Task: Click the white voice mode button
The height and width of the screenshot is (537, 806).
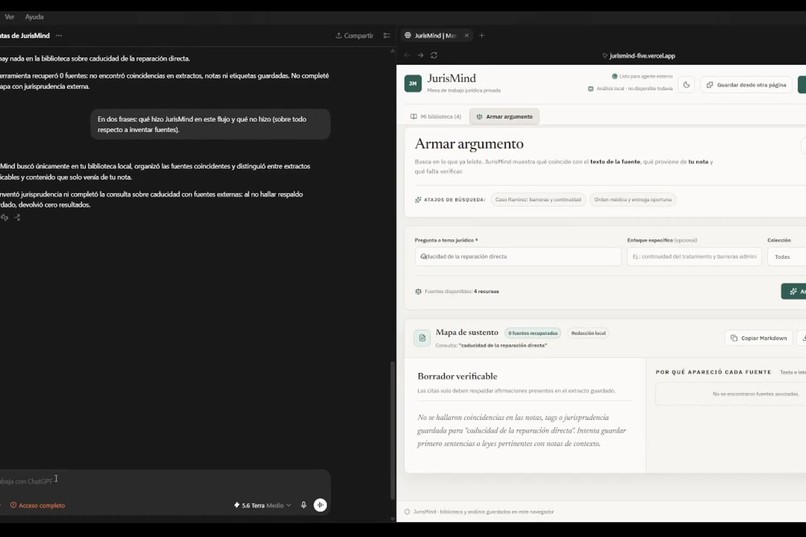Action: pyautogui.click(x=320, y=505)
